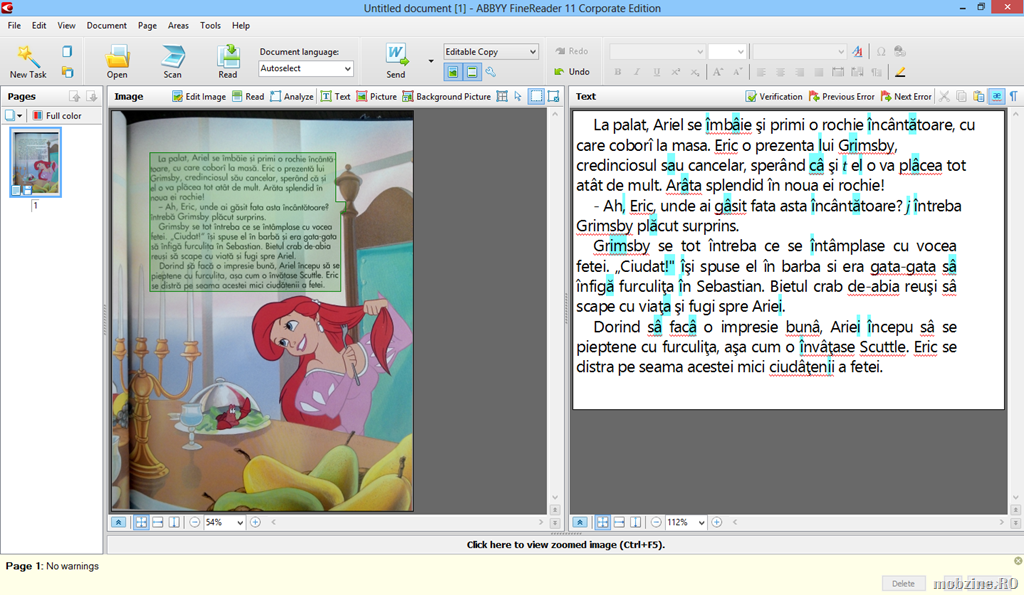Toggle the spell-check highlight button in Text pane
1024x595 pixels.
tap(997, 97)
